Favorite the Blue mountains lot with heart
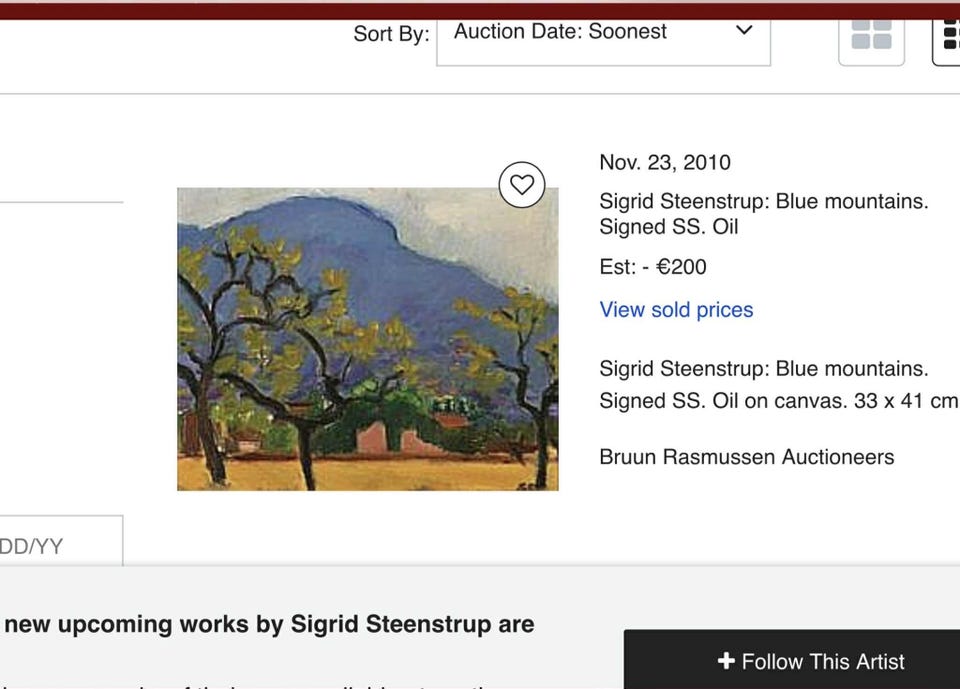The width and height of the screenshot is (960, 689). [x=522, y=185]
